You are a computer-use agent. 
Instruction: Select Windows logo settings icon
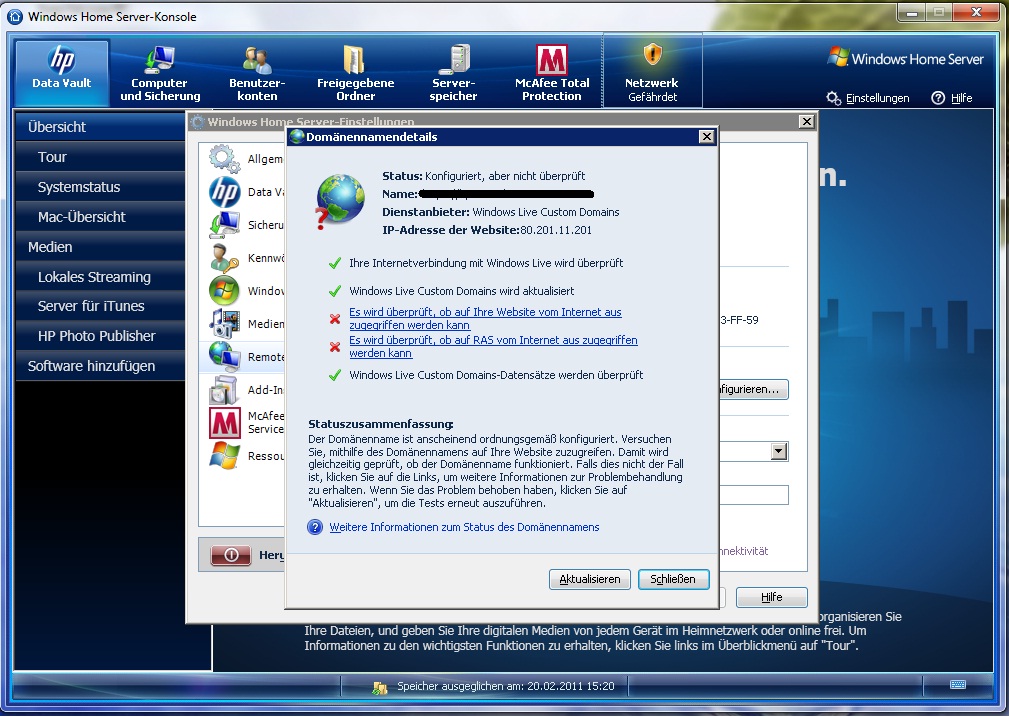(x=224, y=290)
